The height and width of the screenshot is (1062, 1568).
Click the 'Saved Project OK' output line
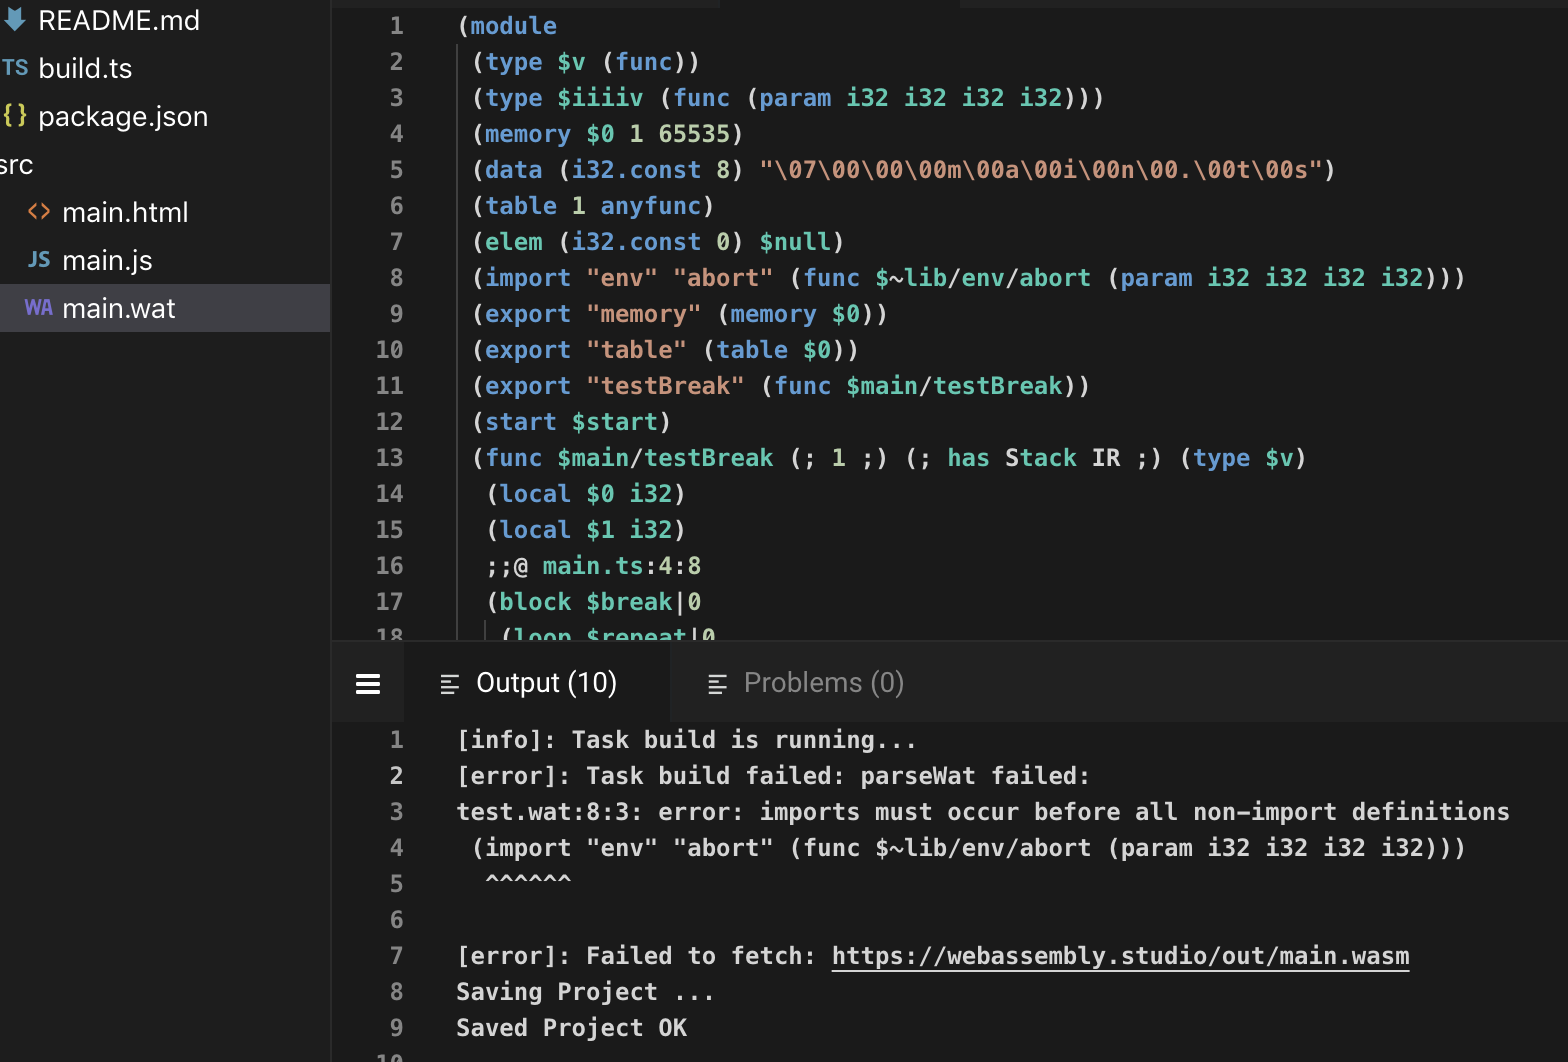click(571, 1028)
